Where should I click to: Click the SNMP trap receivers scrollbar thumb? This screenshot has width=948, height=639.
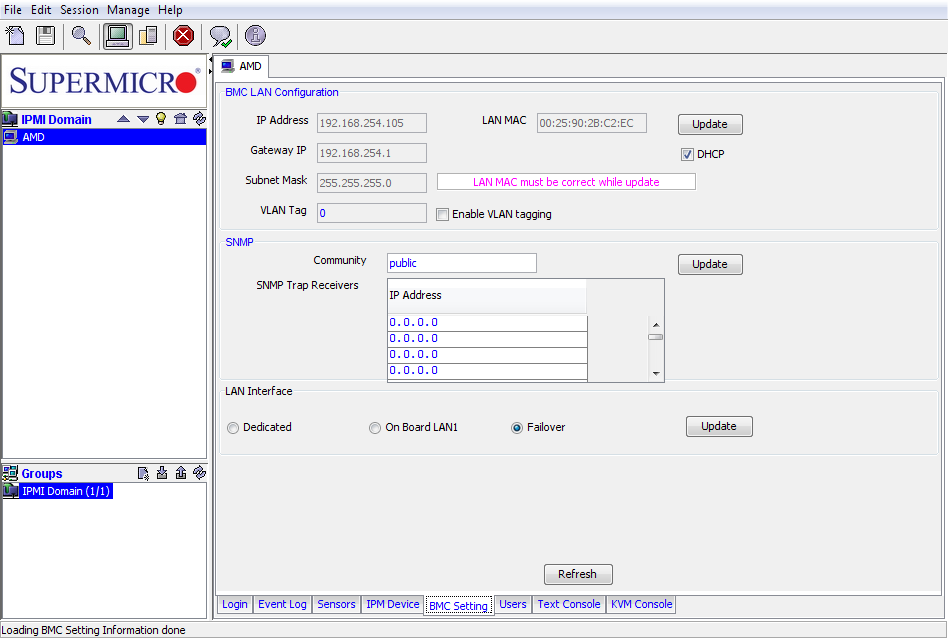[656, 337]
